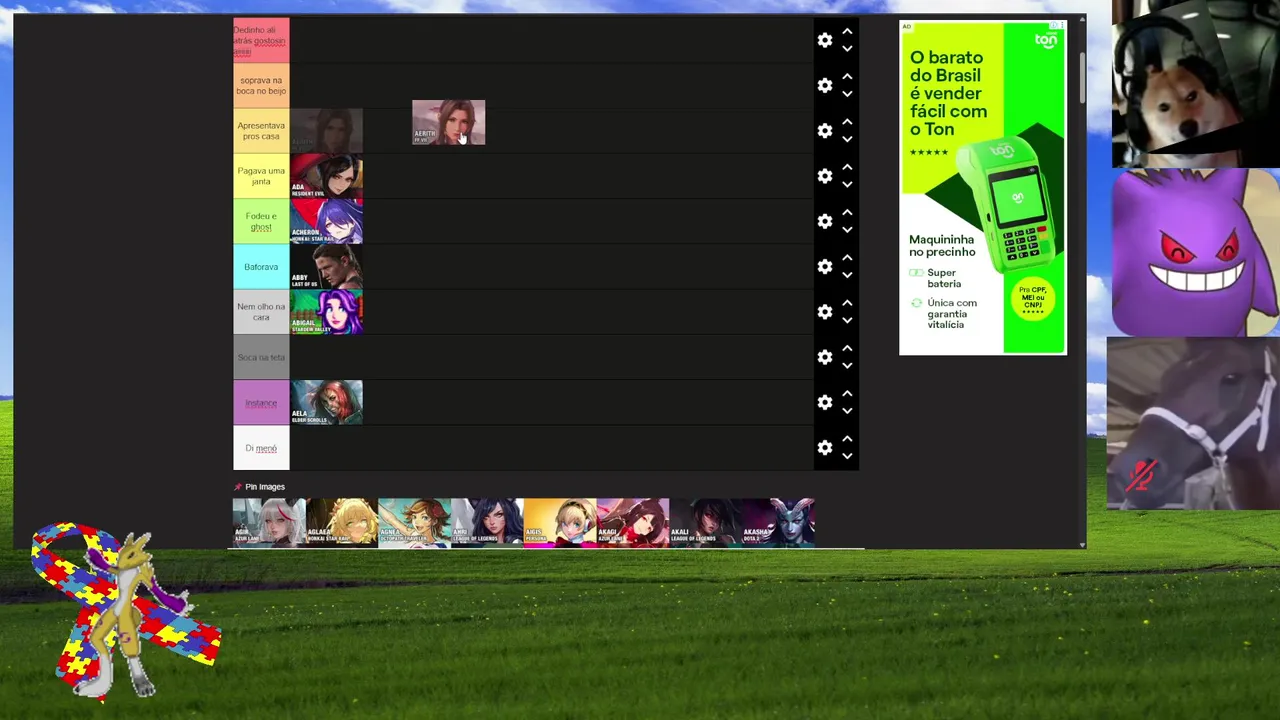
Task: Move 'Di menó' row down
Action: coord(847,457)
